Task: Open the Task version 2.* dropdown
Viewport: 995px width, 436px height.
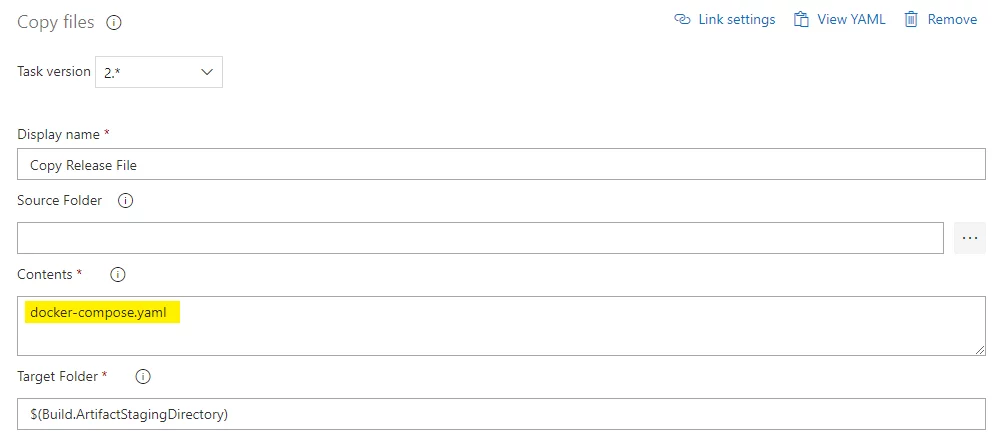Action: pyautogui.click(x=159, y=72)
